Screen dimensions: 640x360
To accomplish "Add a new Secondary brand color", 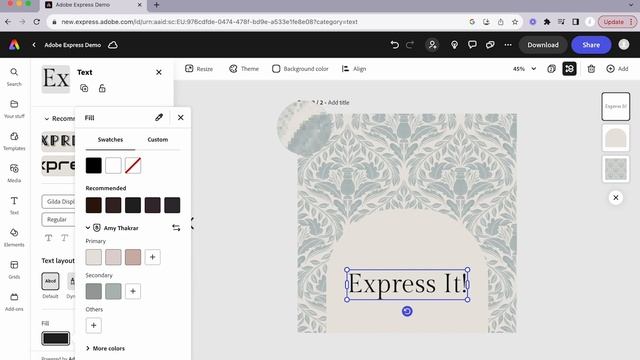I will pyautogui.click(x=133, y=291).
